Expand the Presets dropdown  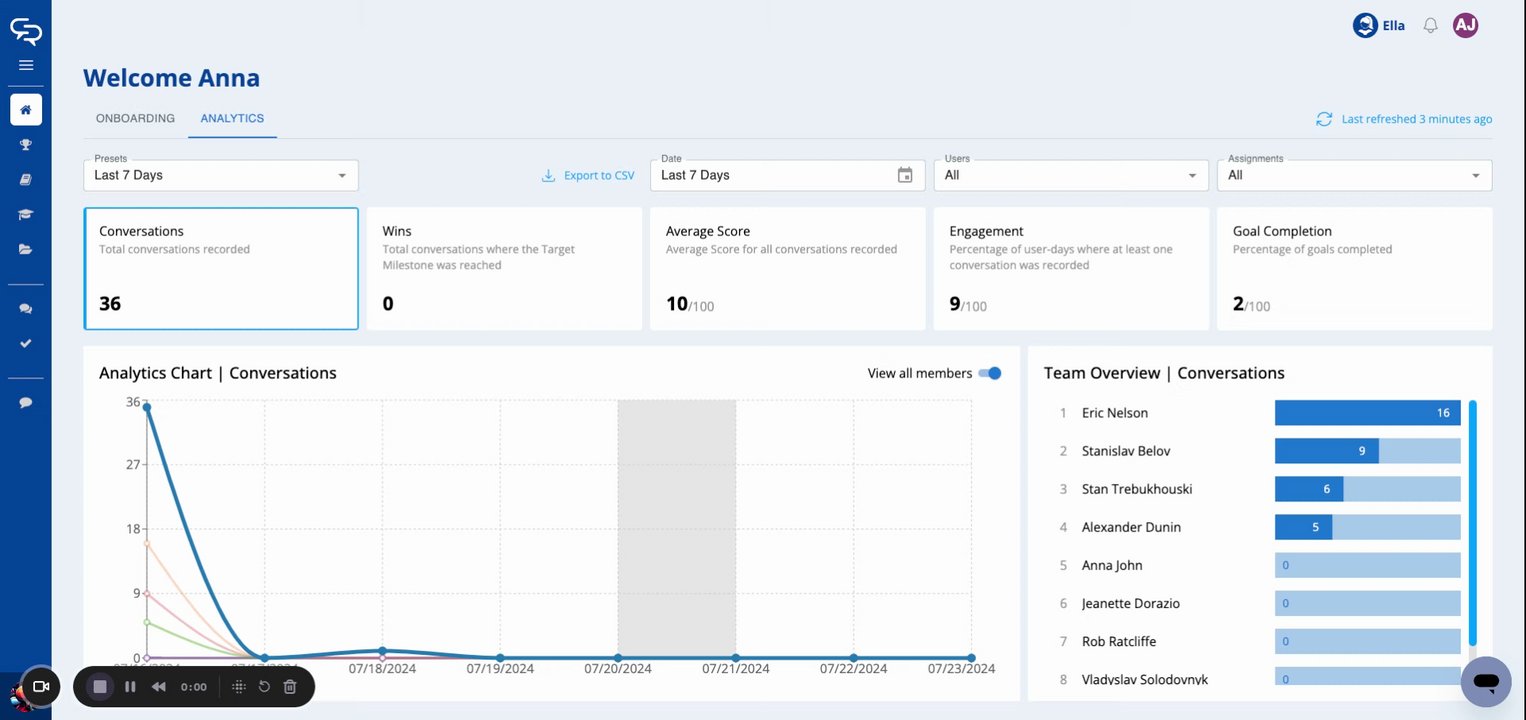click(x=220, y=175)
